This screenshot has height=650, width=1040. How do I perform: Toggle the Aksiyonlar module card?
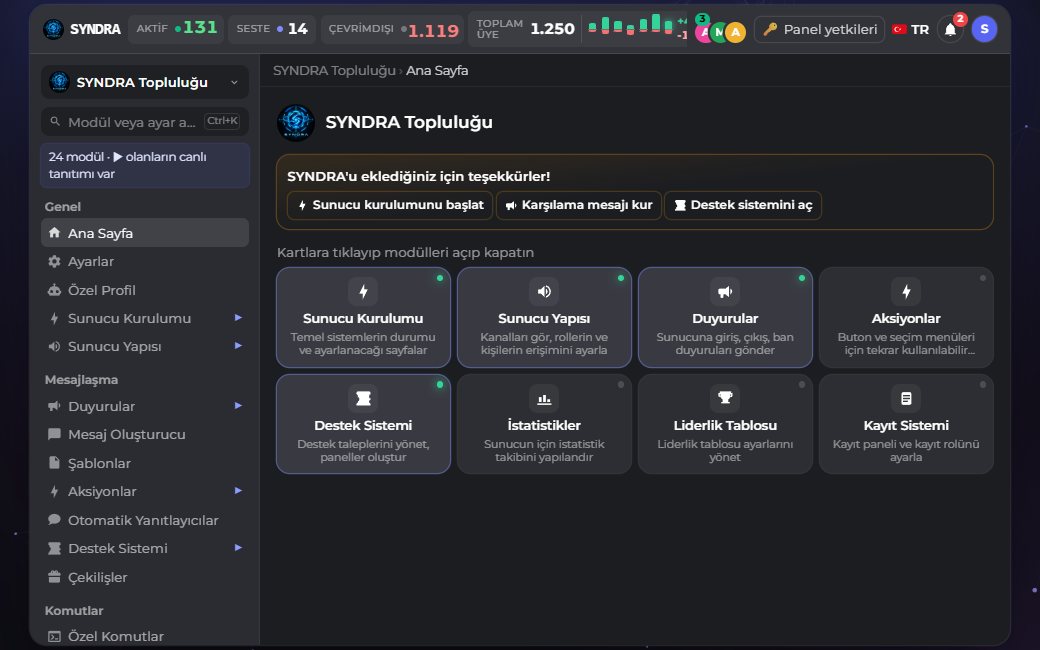906,317
